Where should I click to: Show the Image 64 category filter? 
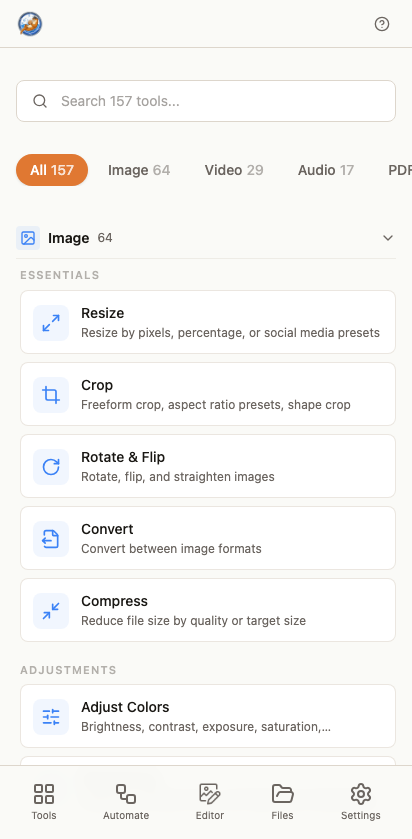point(139,170)
